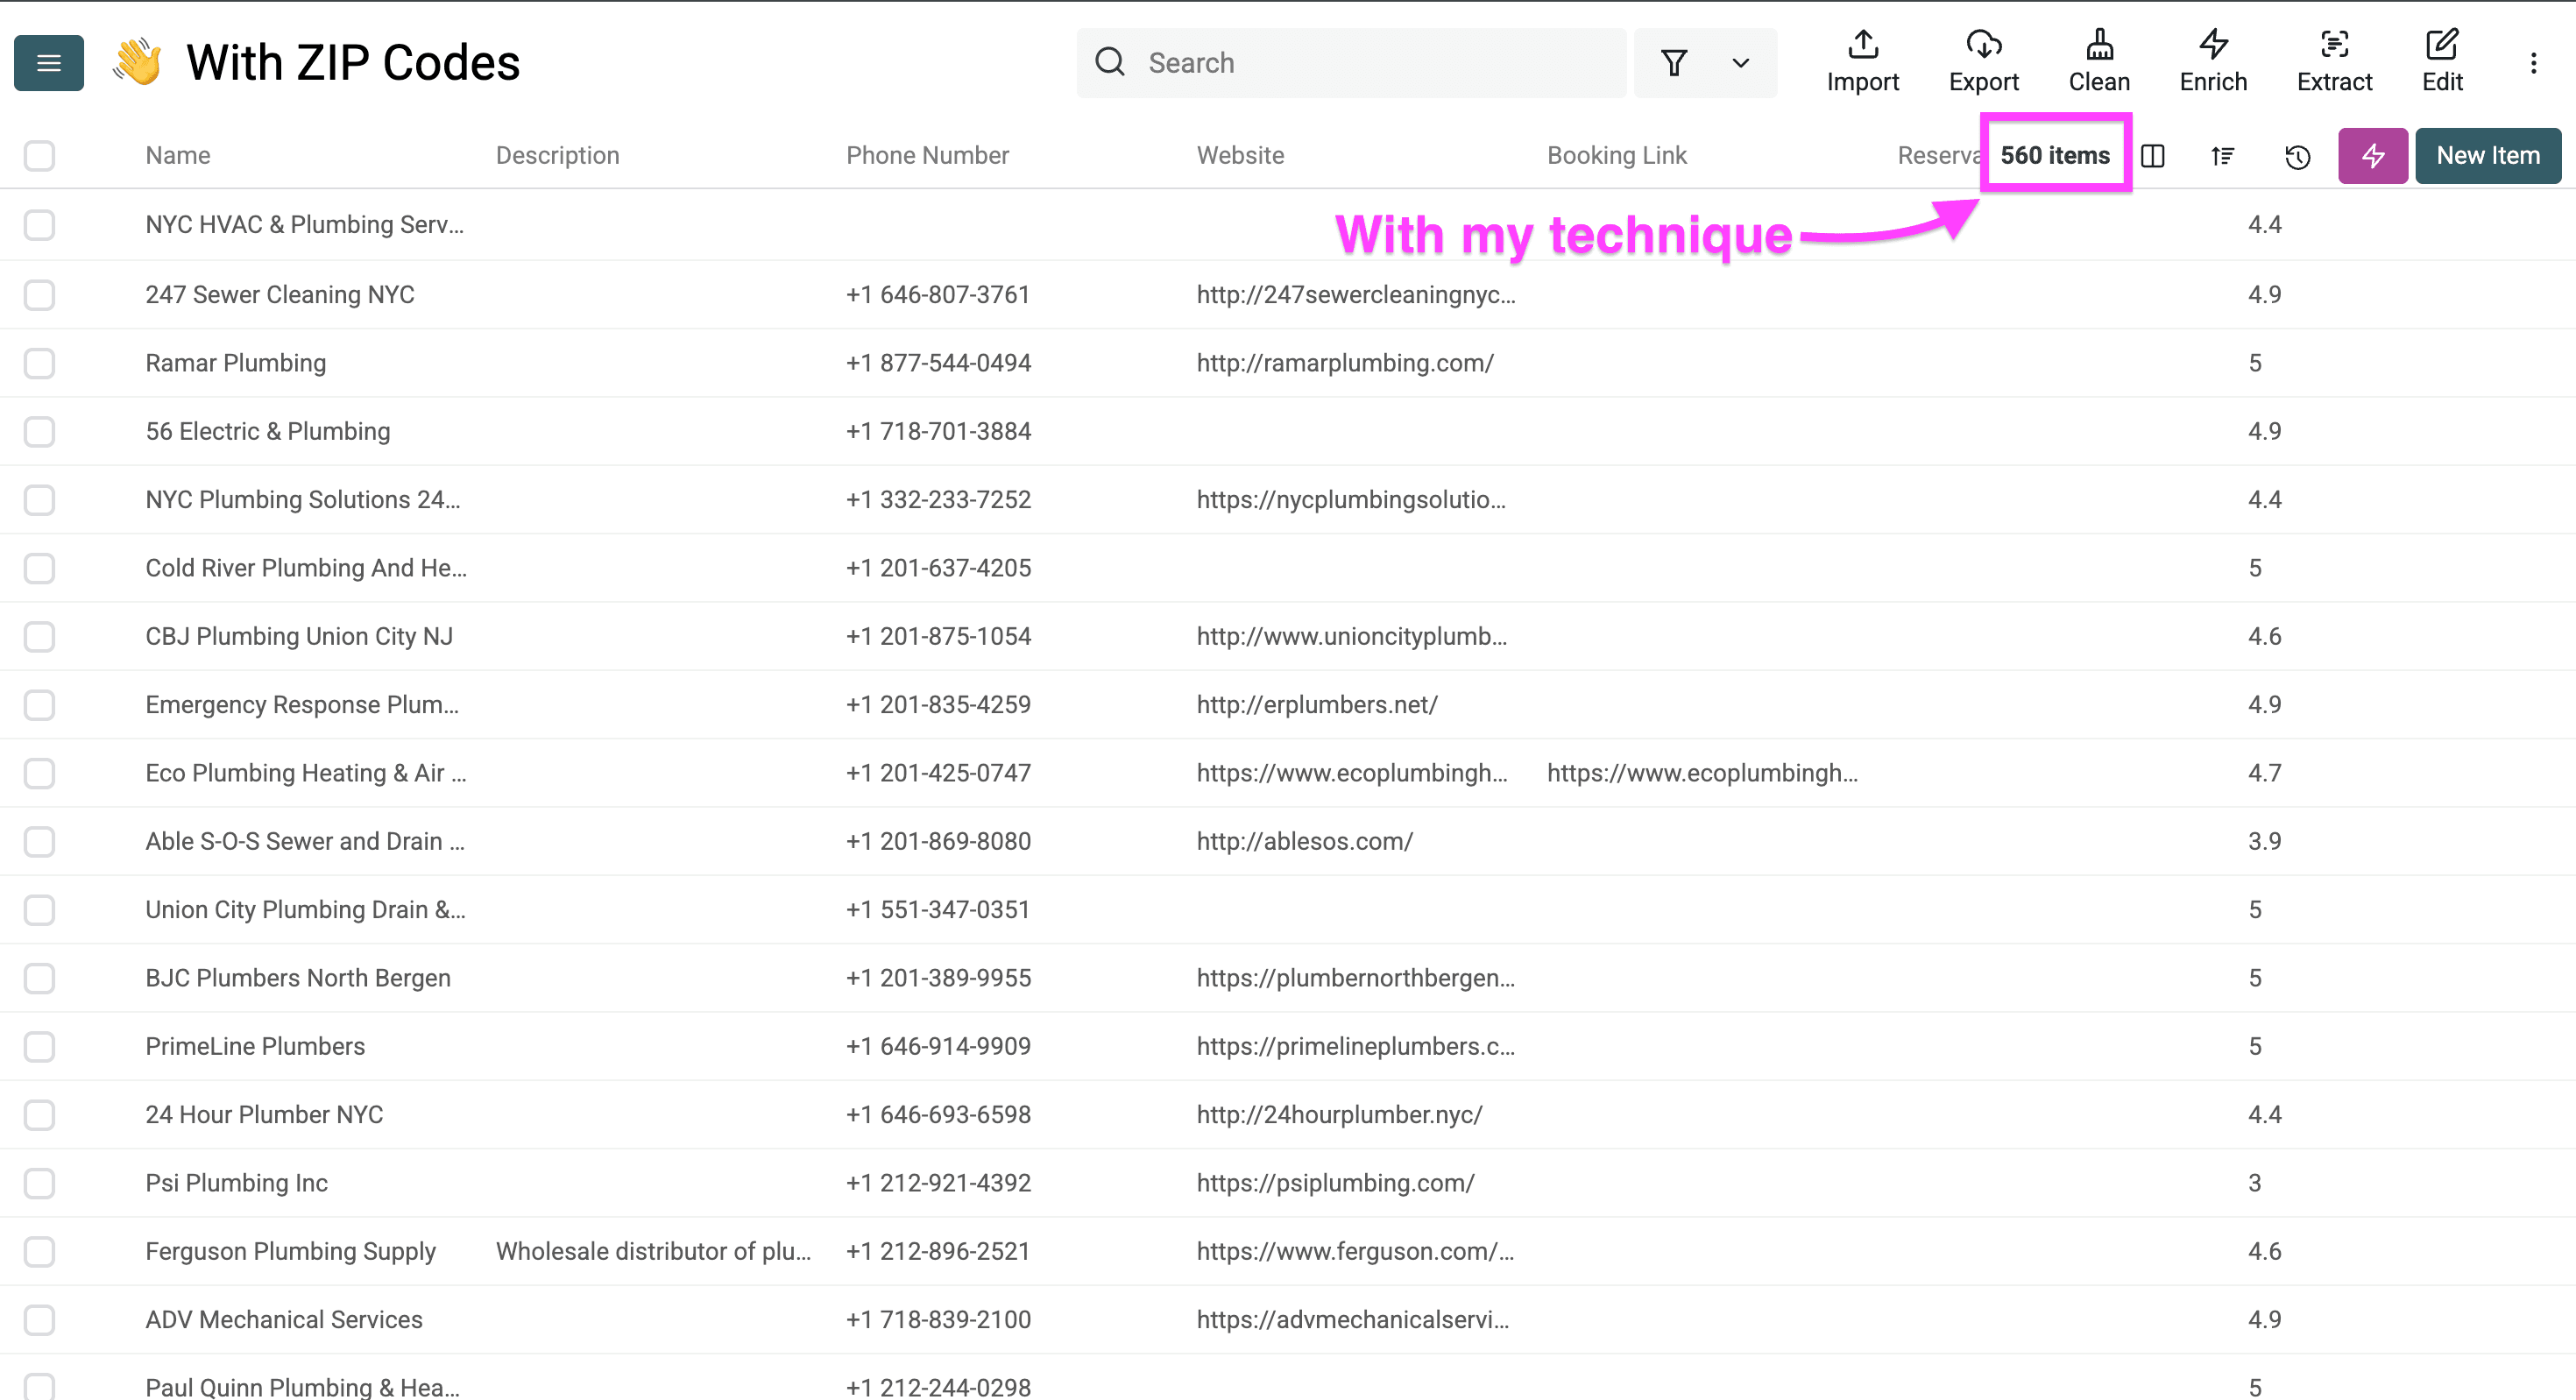
Task: Open the sort order icon
Action: tap(2222, 156)
